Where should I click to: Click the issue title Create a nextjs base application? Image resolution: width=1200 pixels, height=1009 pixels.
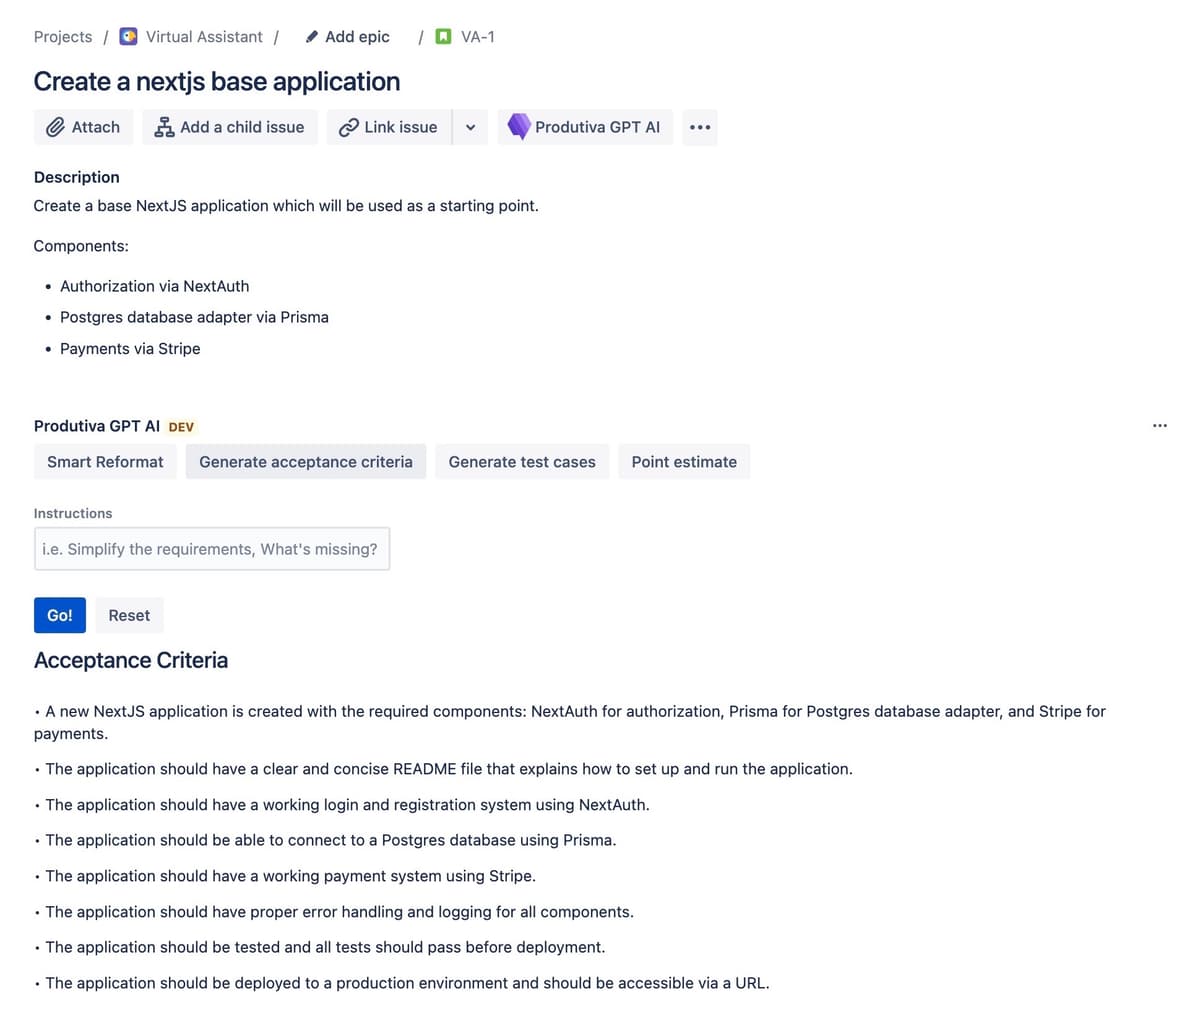pyautogui.click(x=216, y=81)
